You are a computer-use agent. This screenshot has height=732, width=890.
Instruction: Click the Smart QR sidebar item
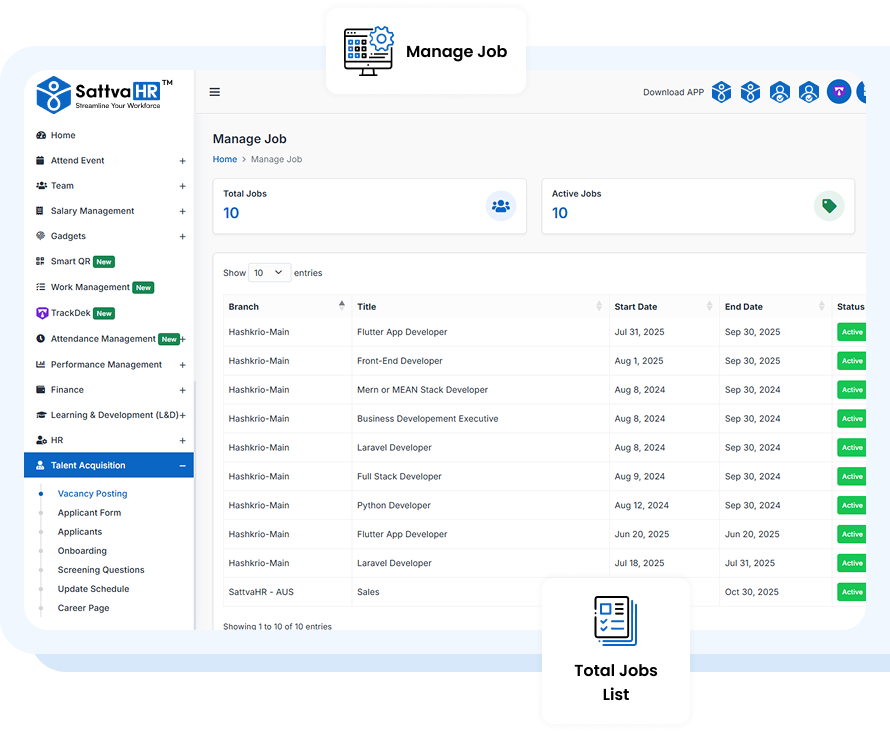[71, 261]
